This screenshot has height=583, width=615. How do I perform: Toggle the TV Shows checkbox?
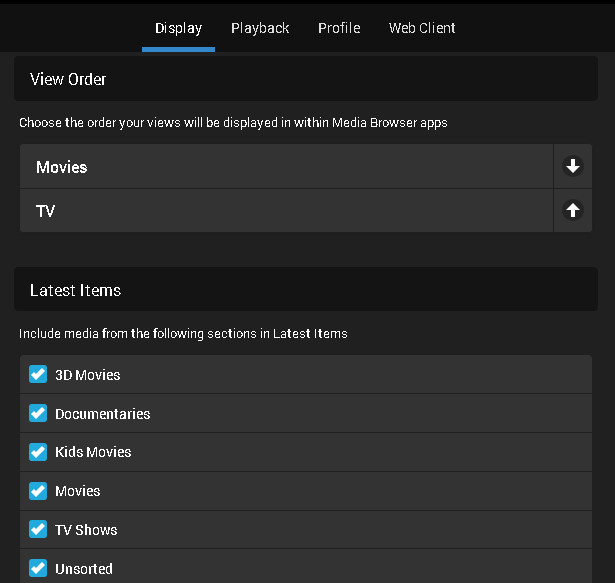(38, 530)
